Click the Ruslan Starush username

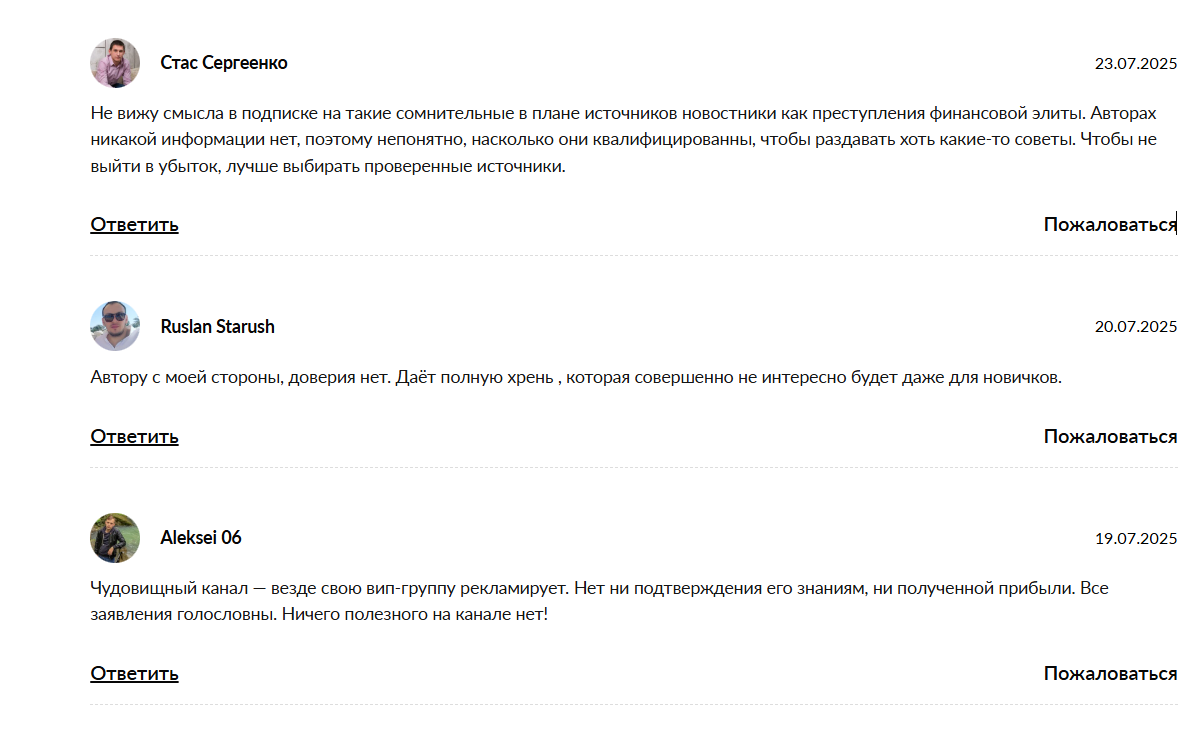coord(217,327)
